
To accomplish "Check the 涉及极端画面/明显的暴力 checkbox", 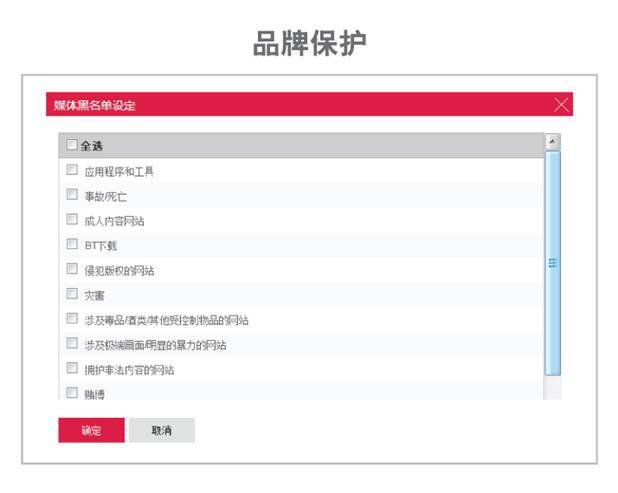I will [x=72, y=343].
